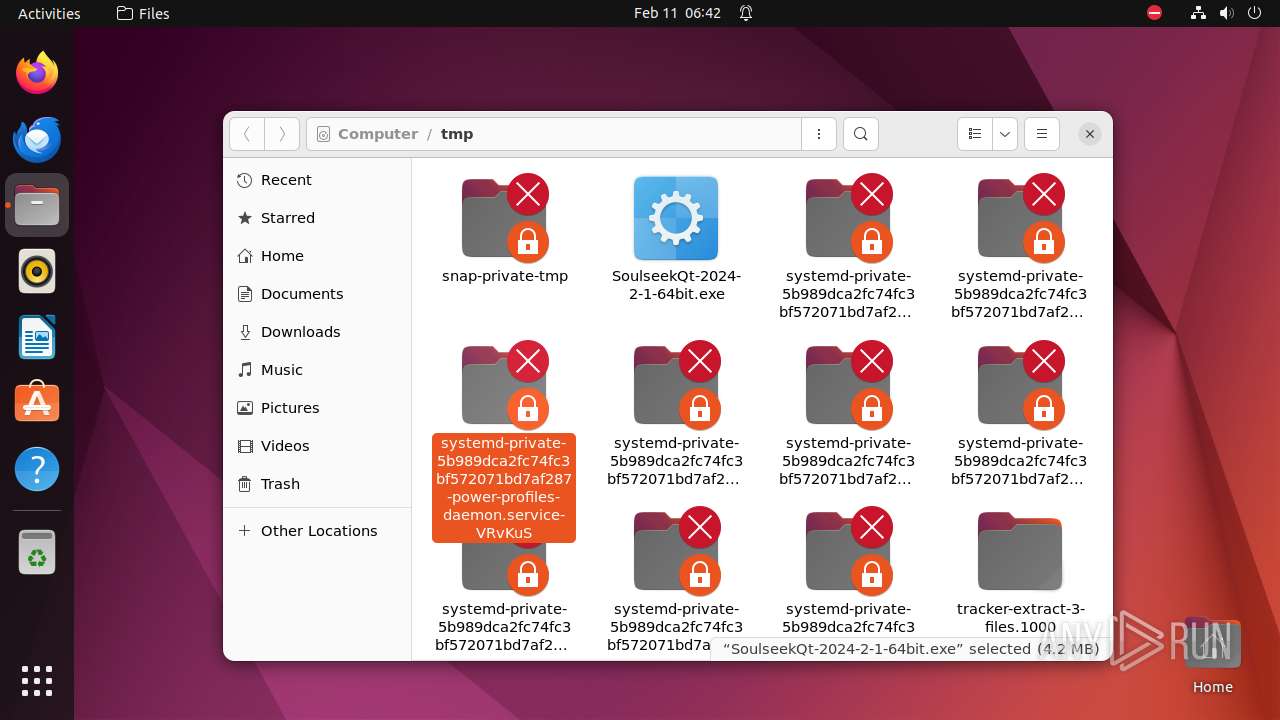Open the power icon in top bar
Screen dimensions: 1280x720
click(1254, 13)
